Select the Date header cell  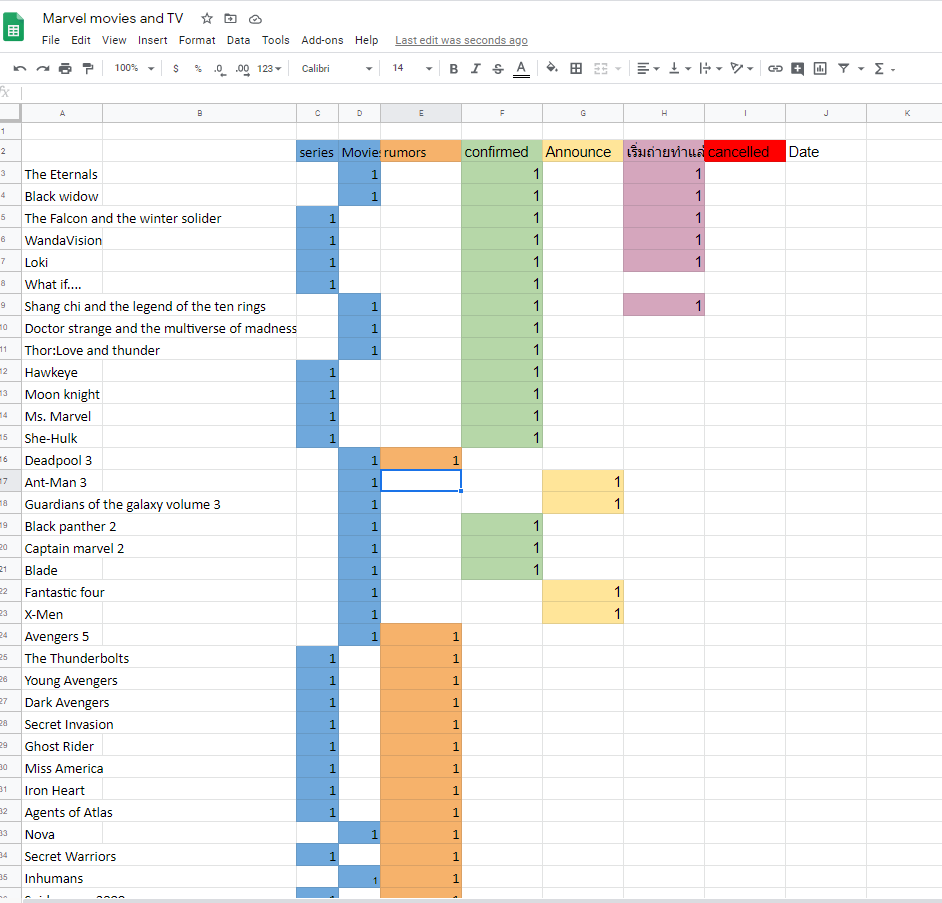click(826, 151)
